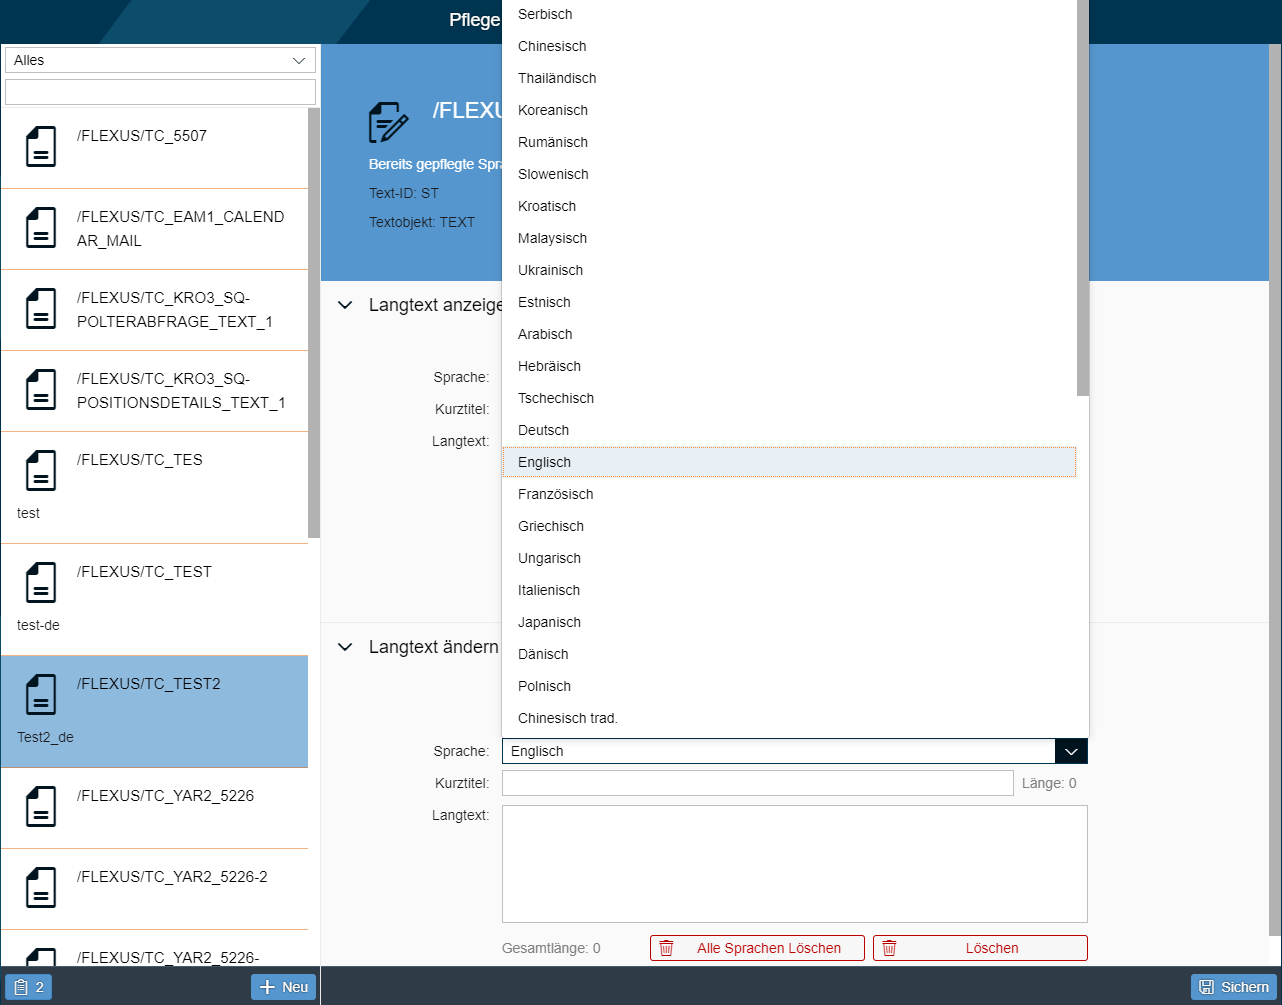Viewport: 1282px width, 1005px height.
Task: Choose Estnisch in the dropdown list
Action: click(789, 302)
